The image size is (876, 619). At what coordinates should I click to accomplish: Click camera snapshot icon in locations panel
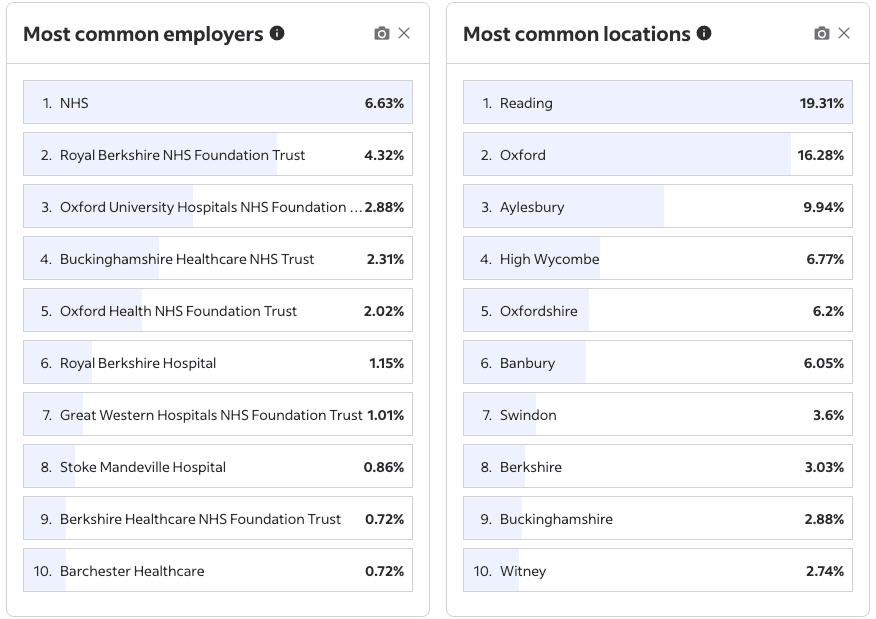coord(821,33)
